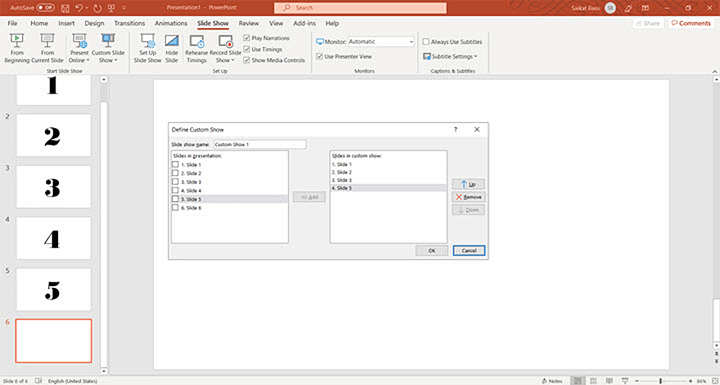Click the fit slide to window icon
Viewport: 720px width, 385px height.
714,381
